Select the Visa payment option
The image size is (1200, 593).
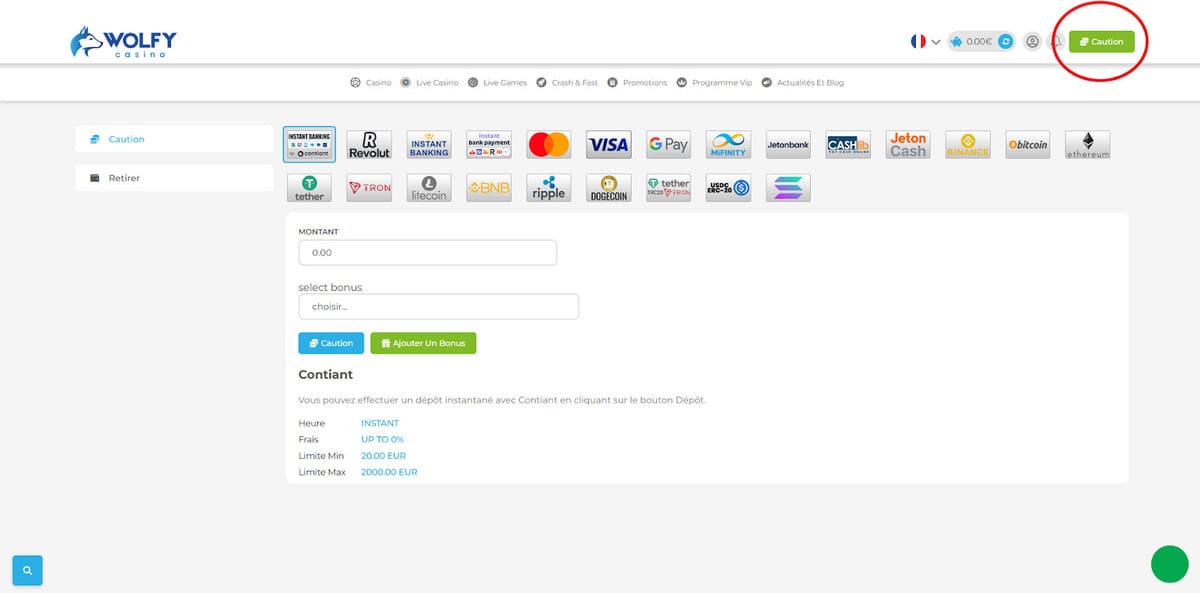(608, 145)
